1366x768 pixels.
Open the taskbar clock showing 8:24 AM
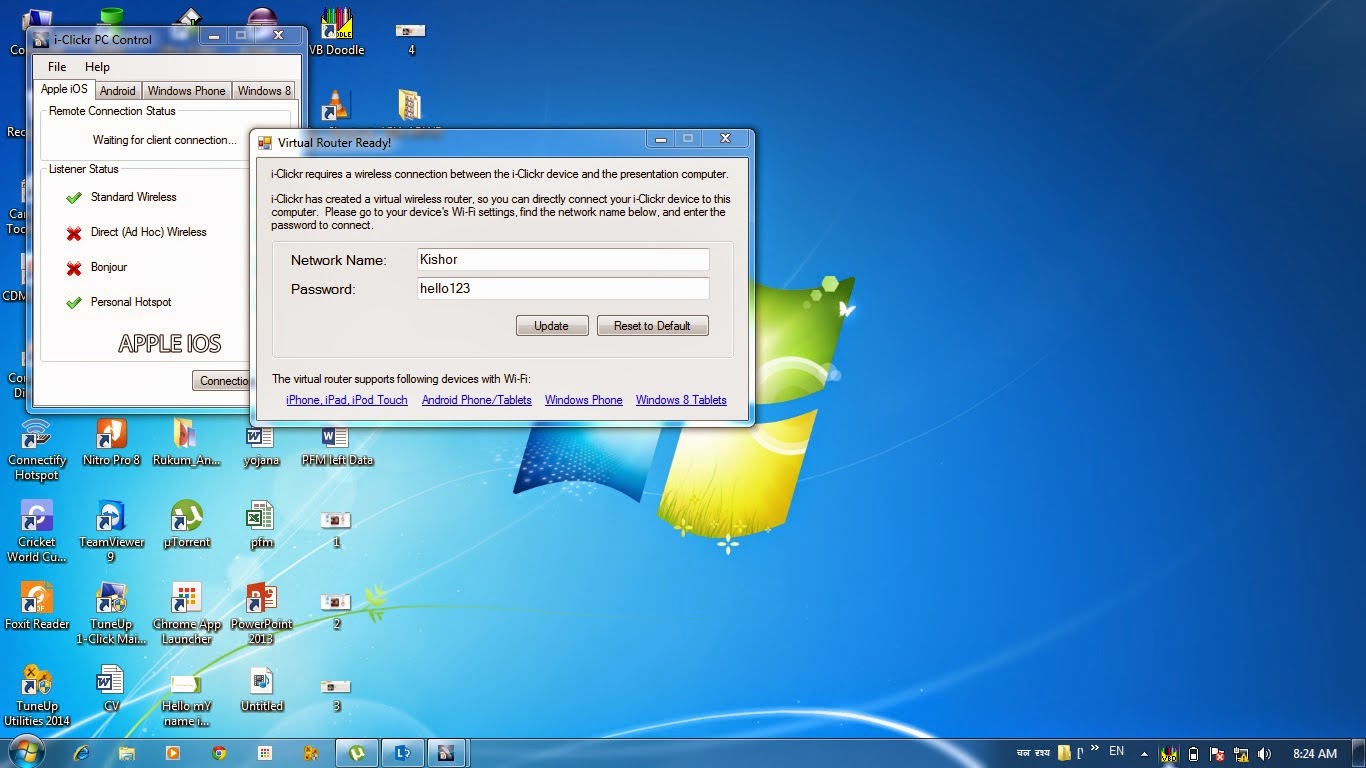(x=1315, y=754)
